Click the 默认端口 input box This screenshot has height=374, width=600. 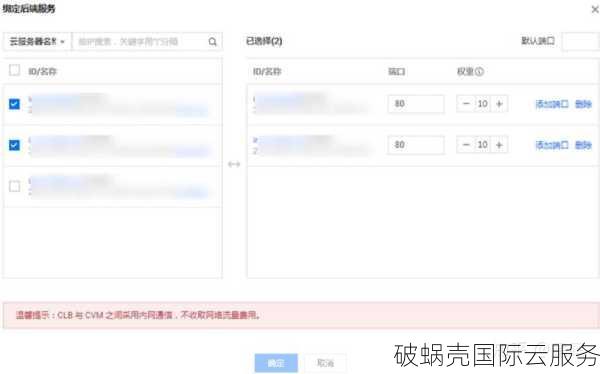[x=580, y=41]
